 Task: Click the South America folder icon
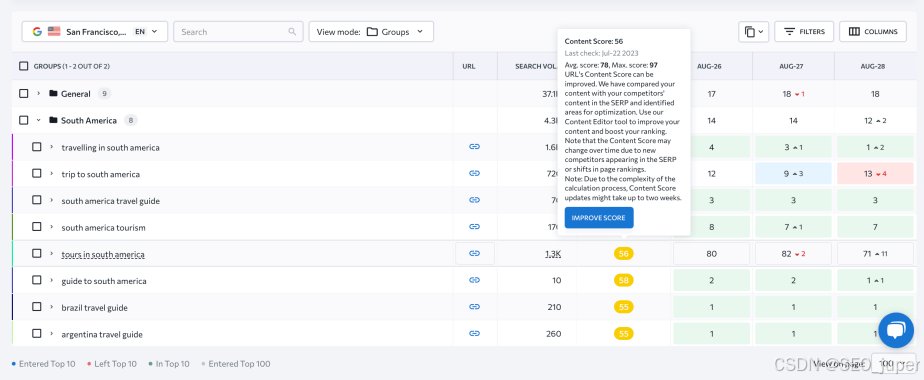point(54,120)
